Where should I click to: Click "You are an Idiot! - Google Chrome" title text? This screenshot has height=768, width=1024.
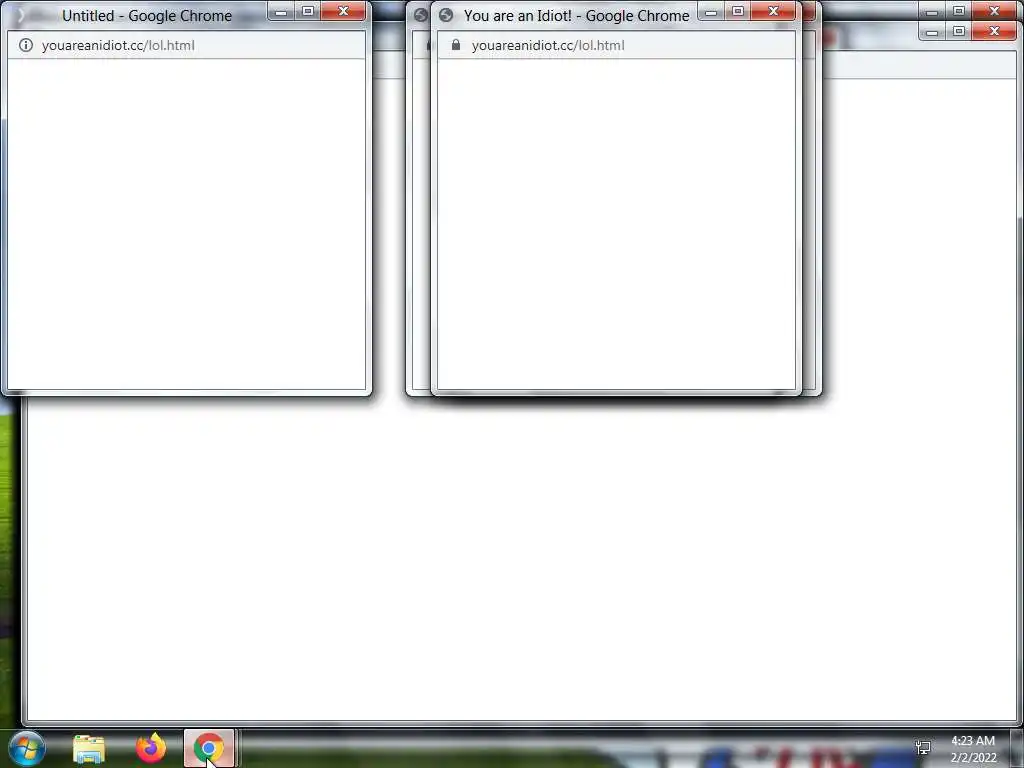[577, 16]
